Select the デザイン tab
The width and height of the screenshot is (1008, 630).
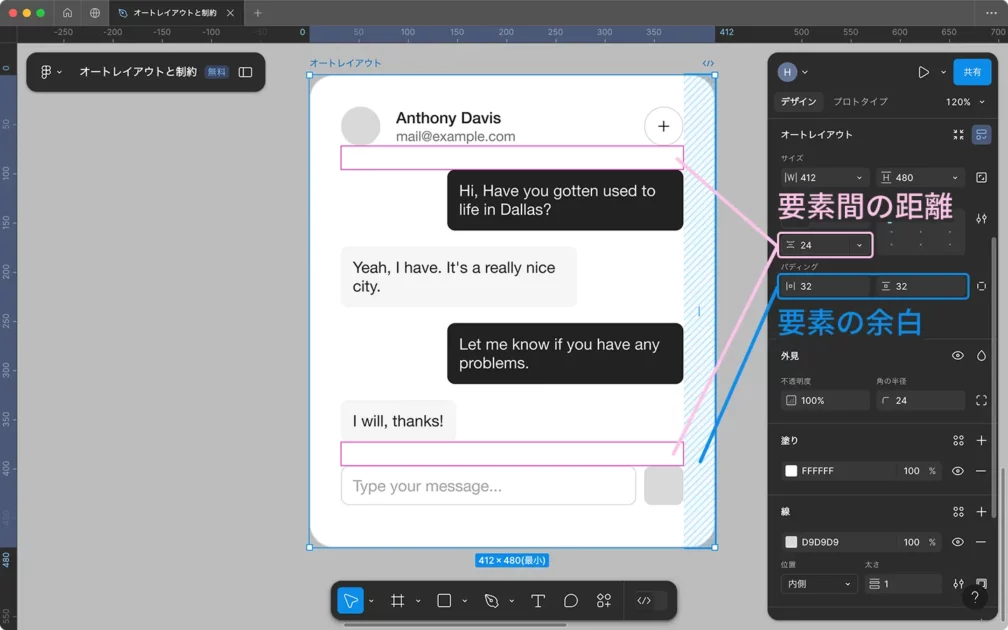(x=799, y=102)
